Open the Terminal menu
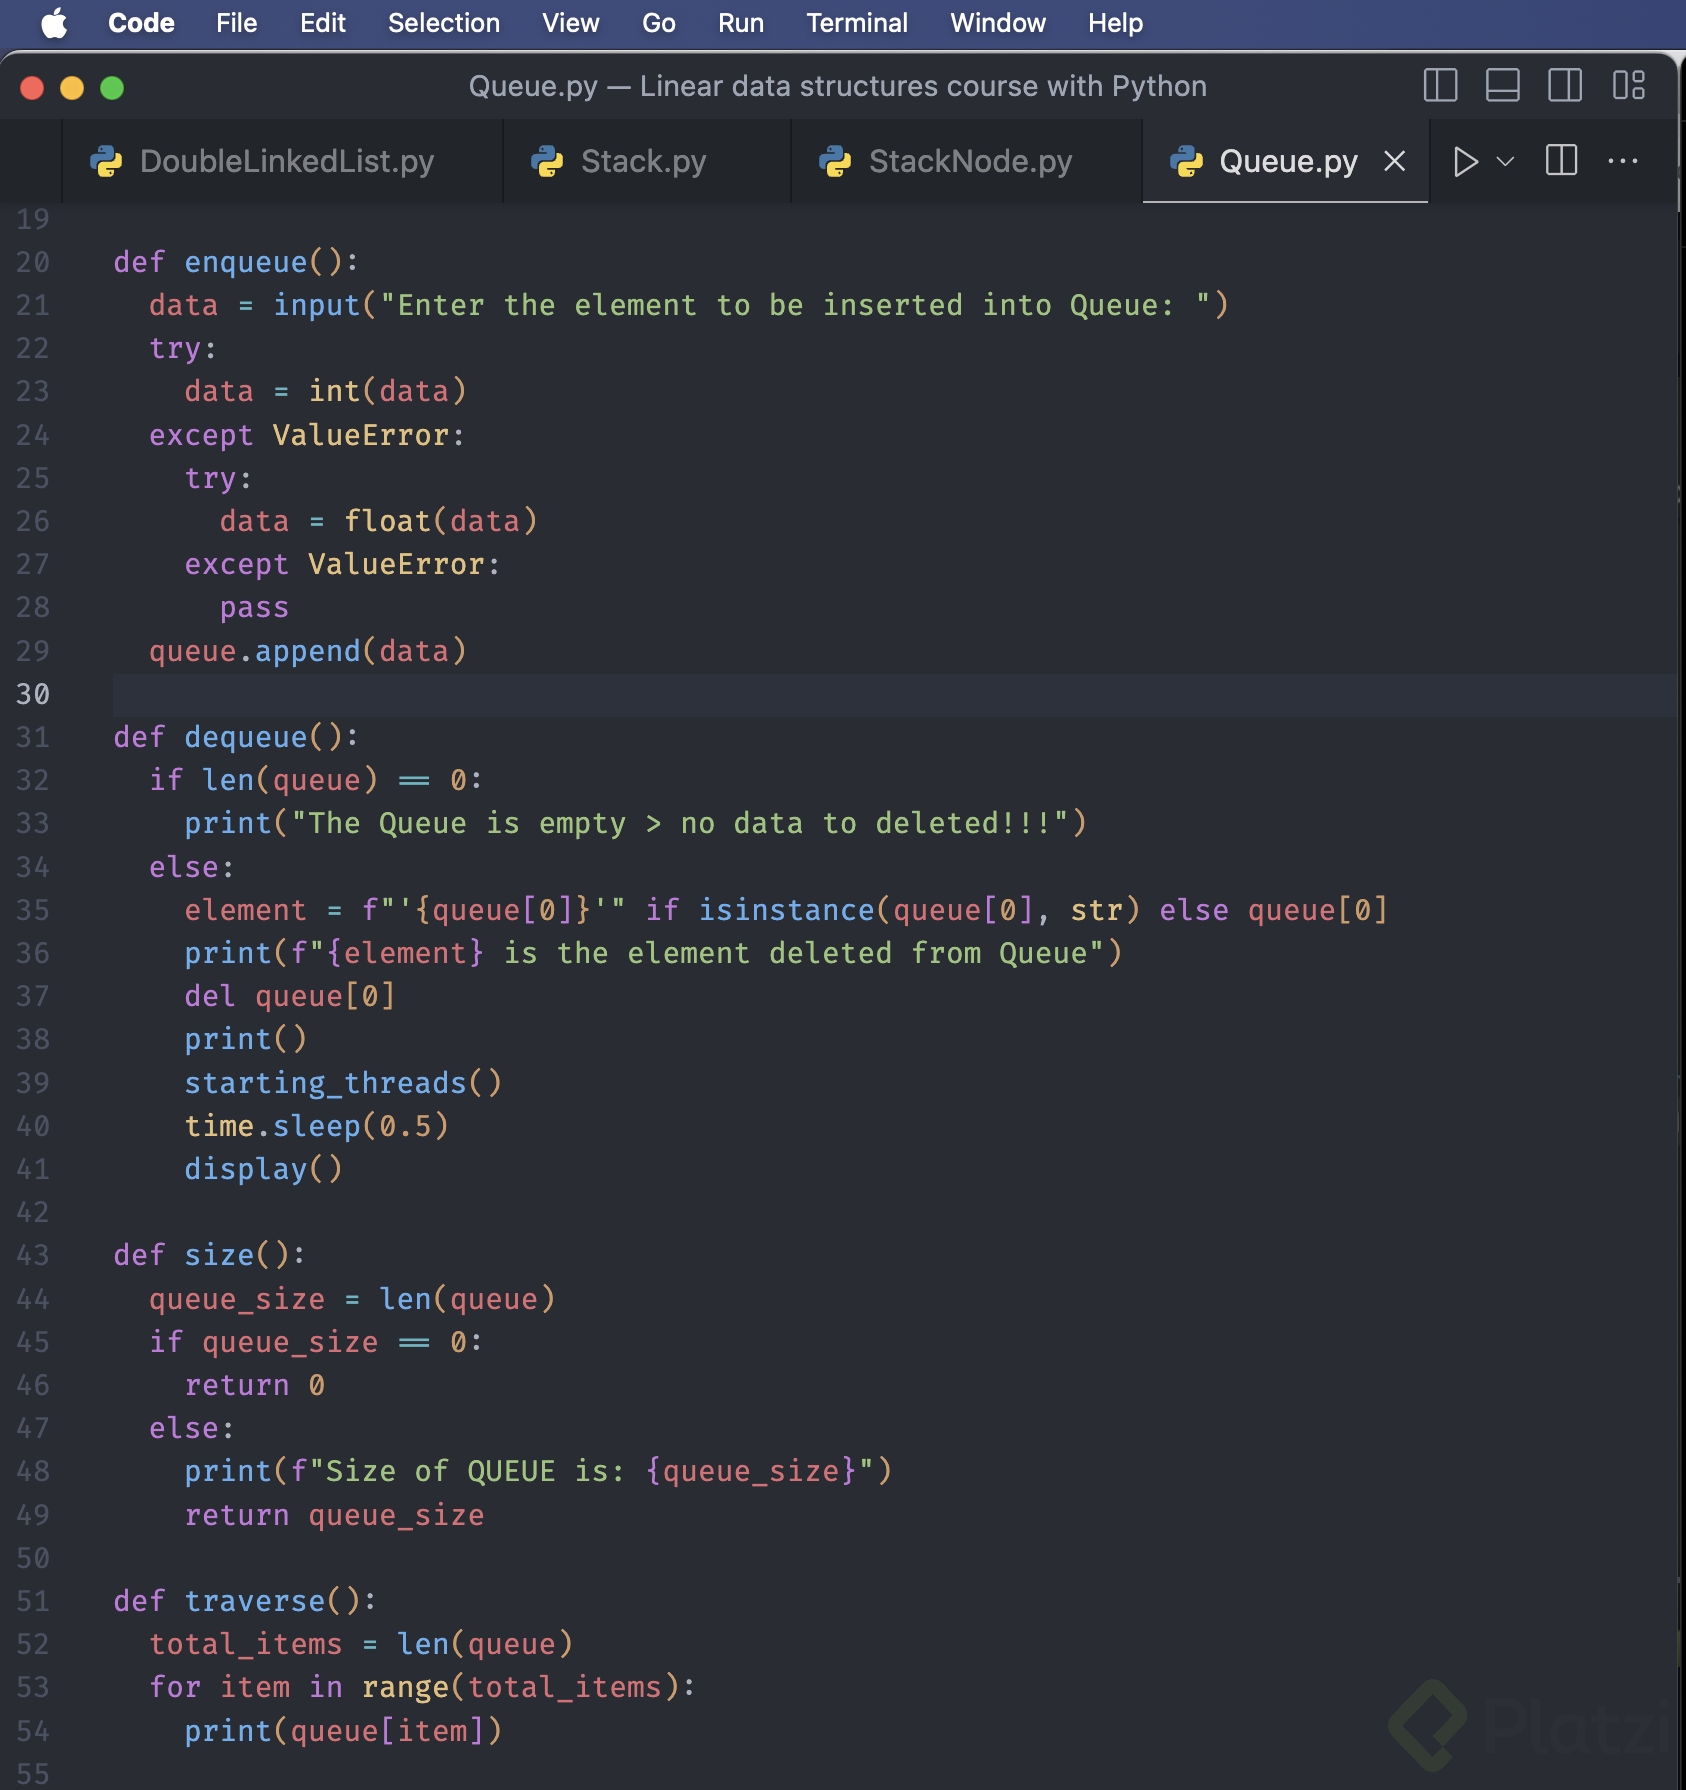The width and height of the screenshot is (1686, 1790). 857,23
